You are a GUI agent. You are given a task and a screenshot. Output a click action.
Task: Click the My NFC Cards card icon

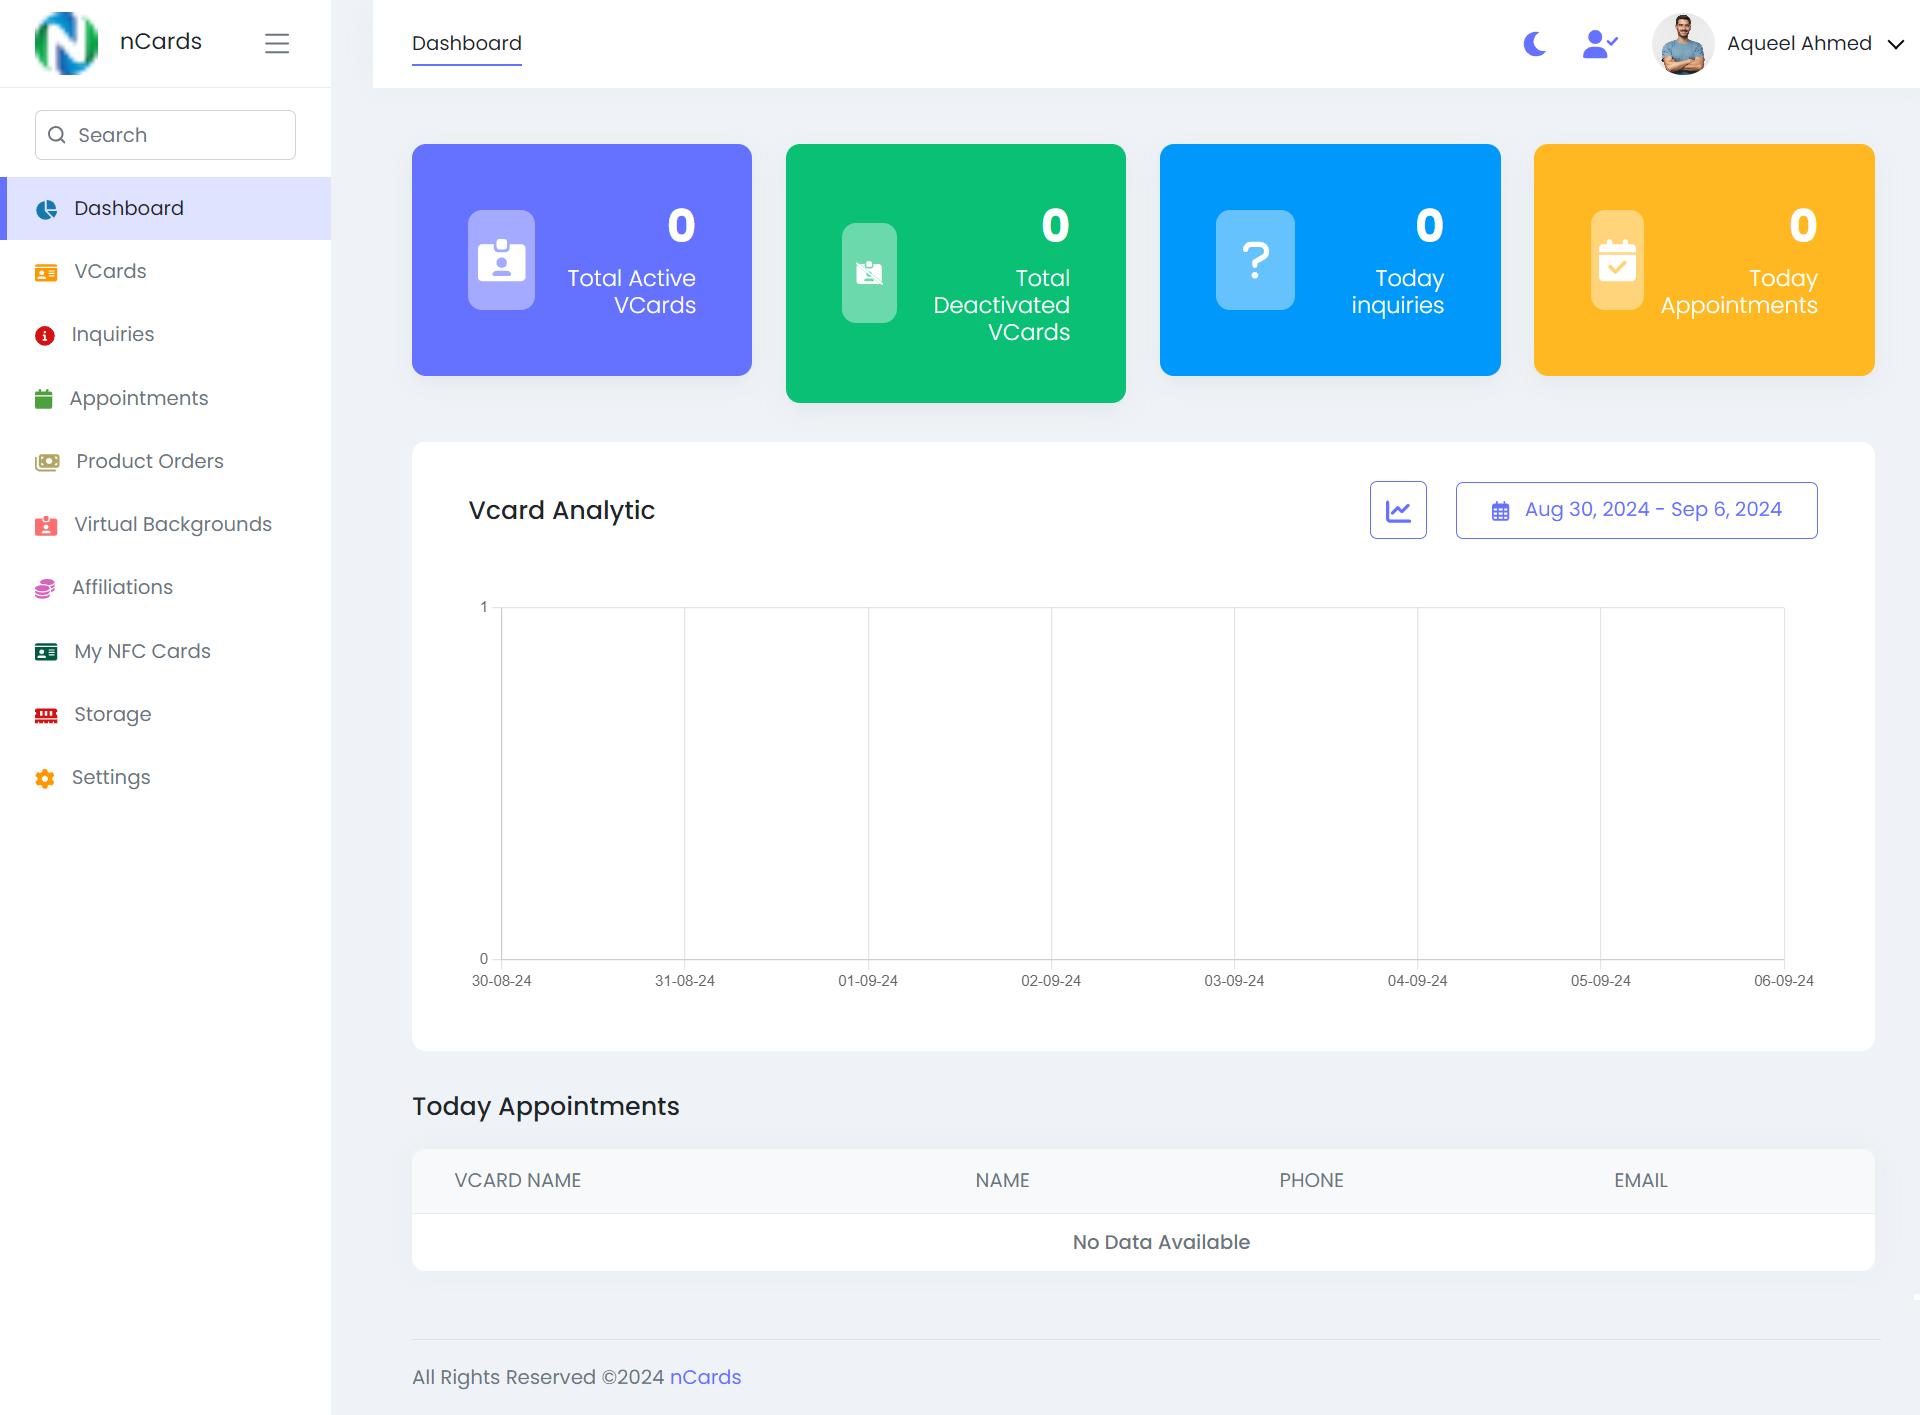pos(45,651)
